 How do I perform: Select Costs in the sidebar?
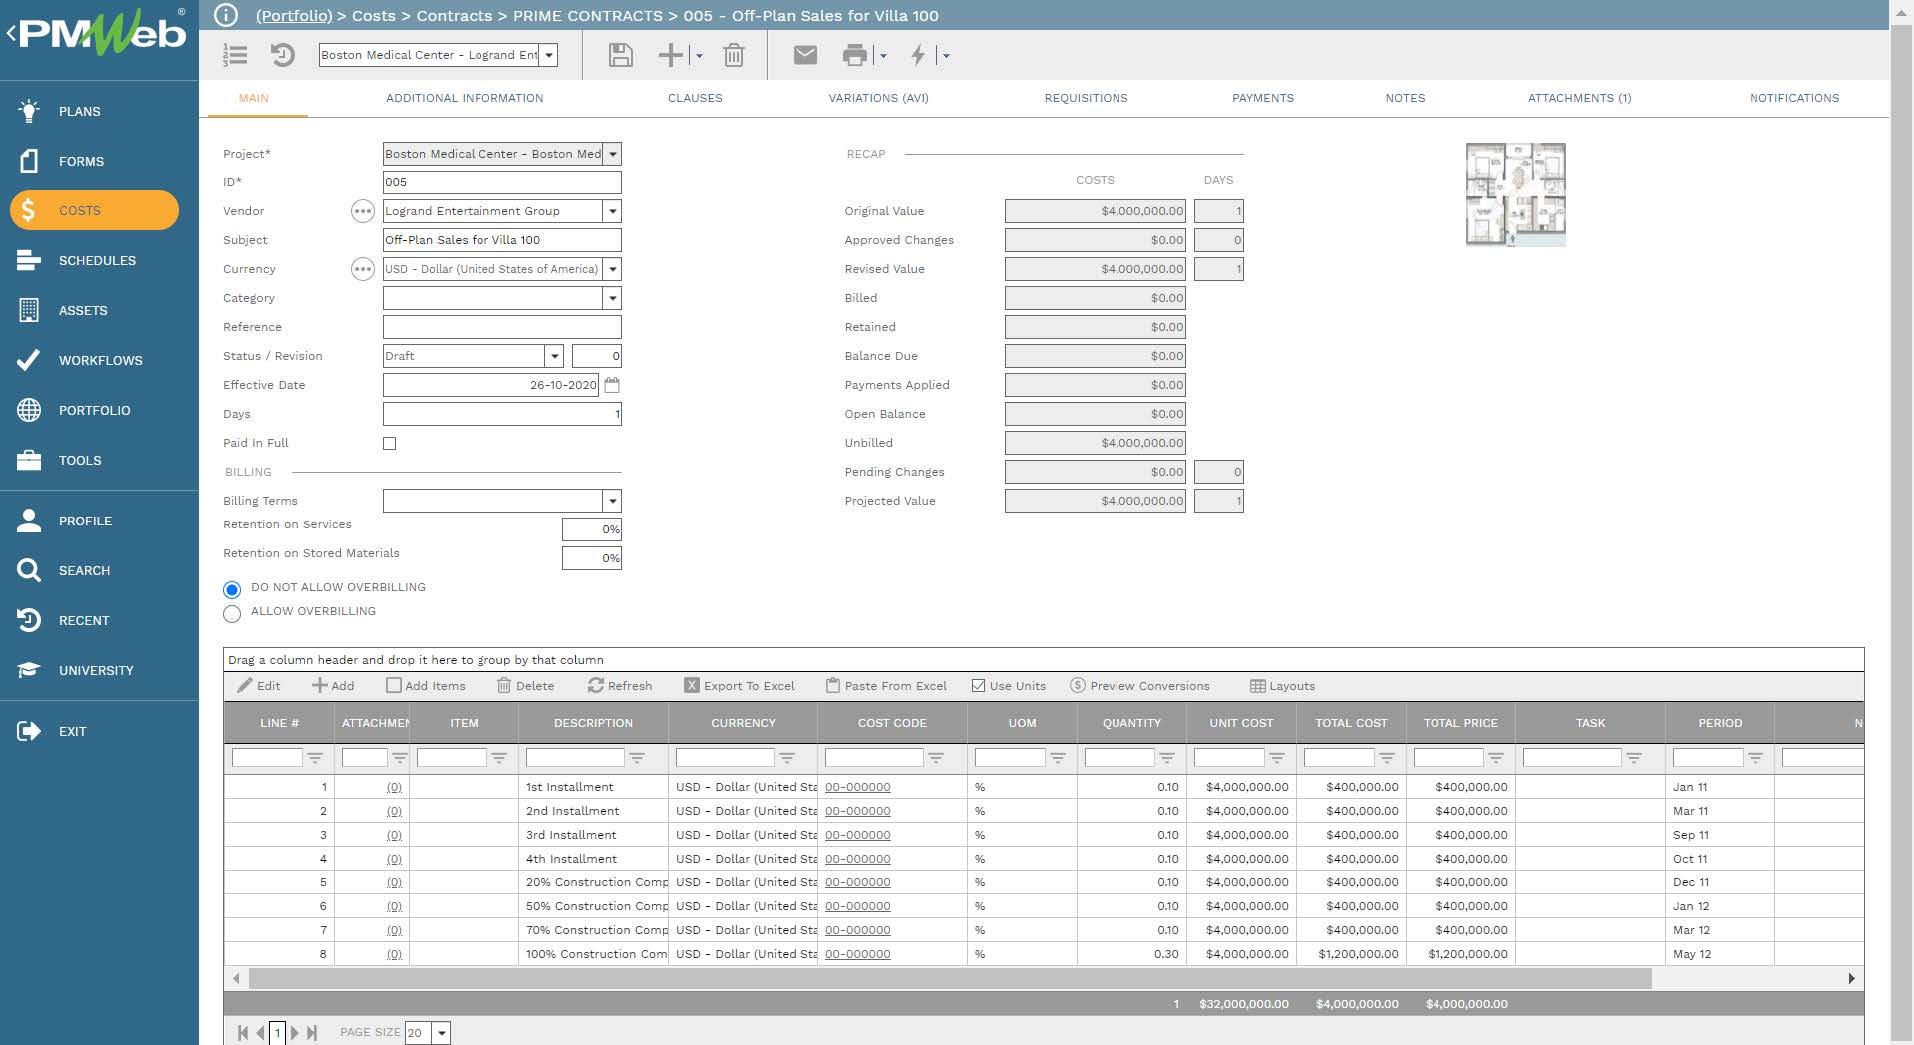tap(95, 210)
